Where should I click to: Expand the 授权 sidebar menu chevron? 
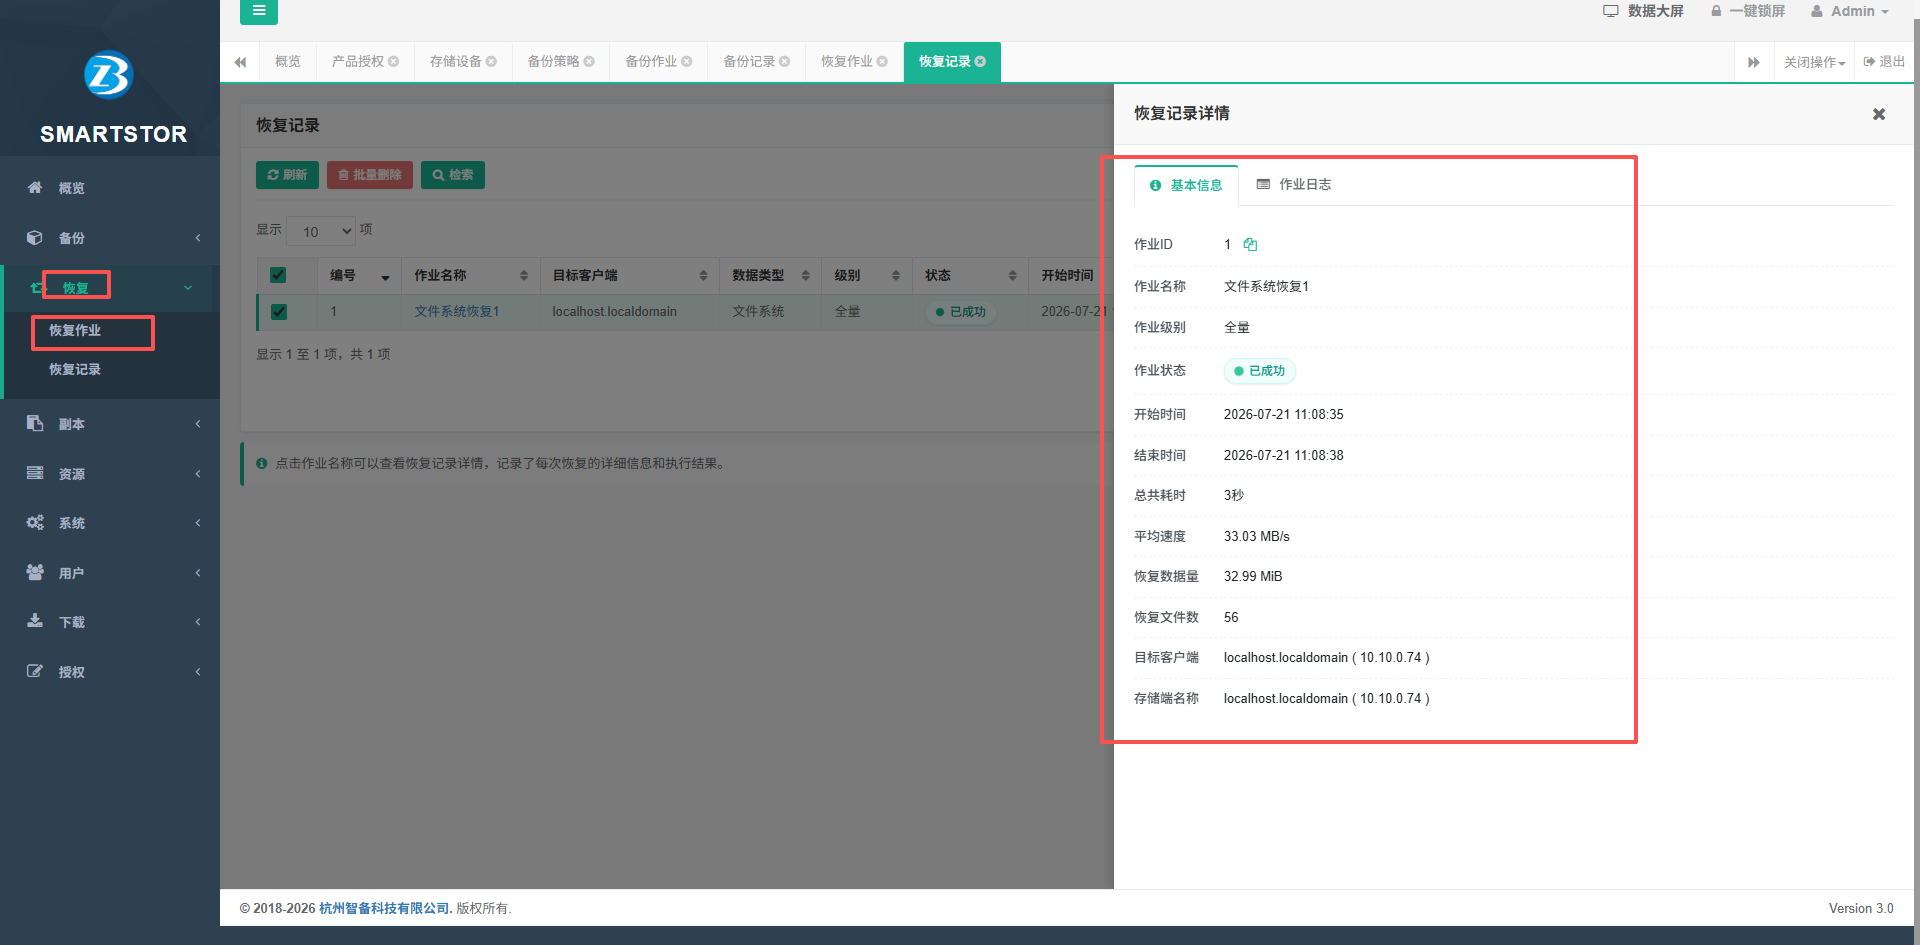[198, 672]
